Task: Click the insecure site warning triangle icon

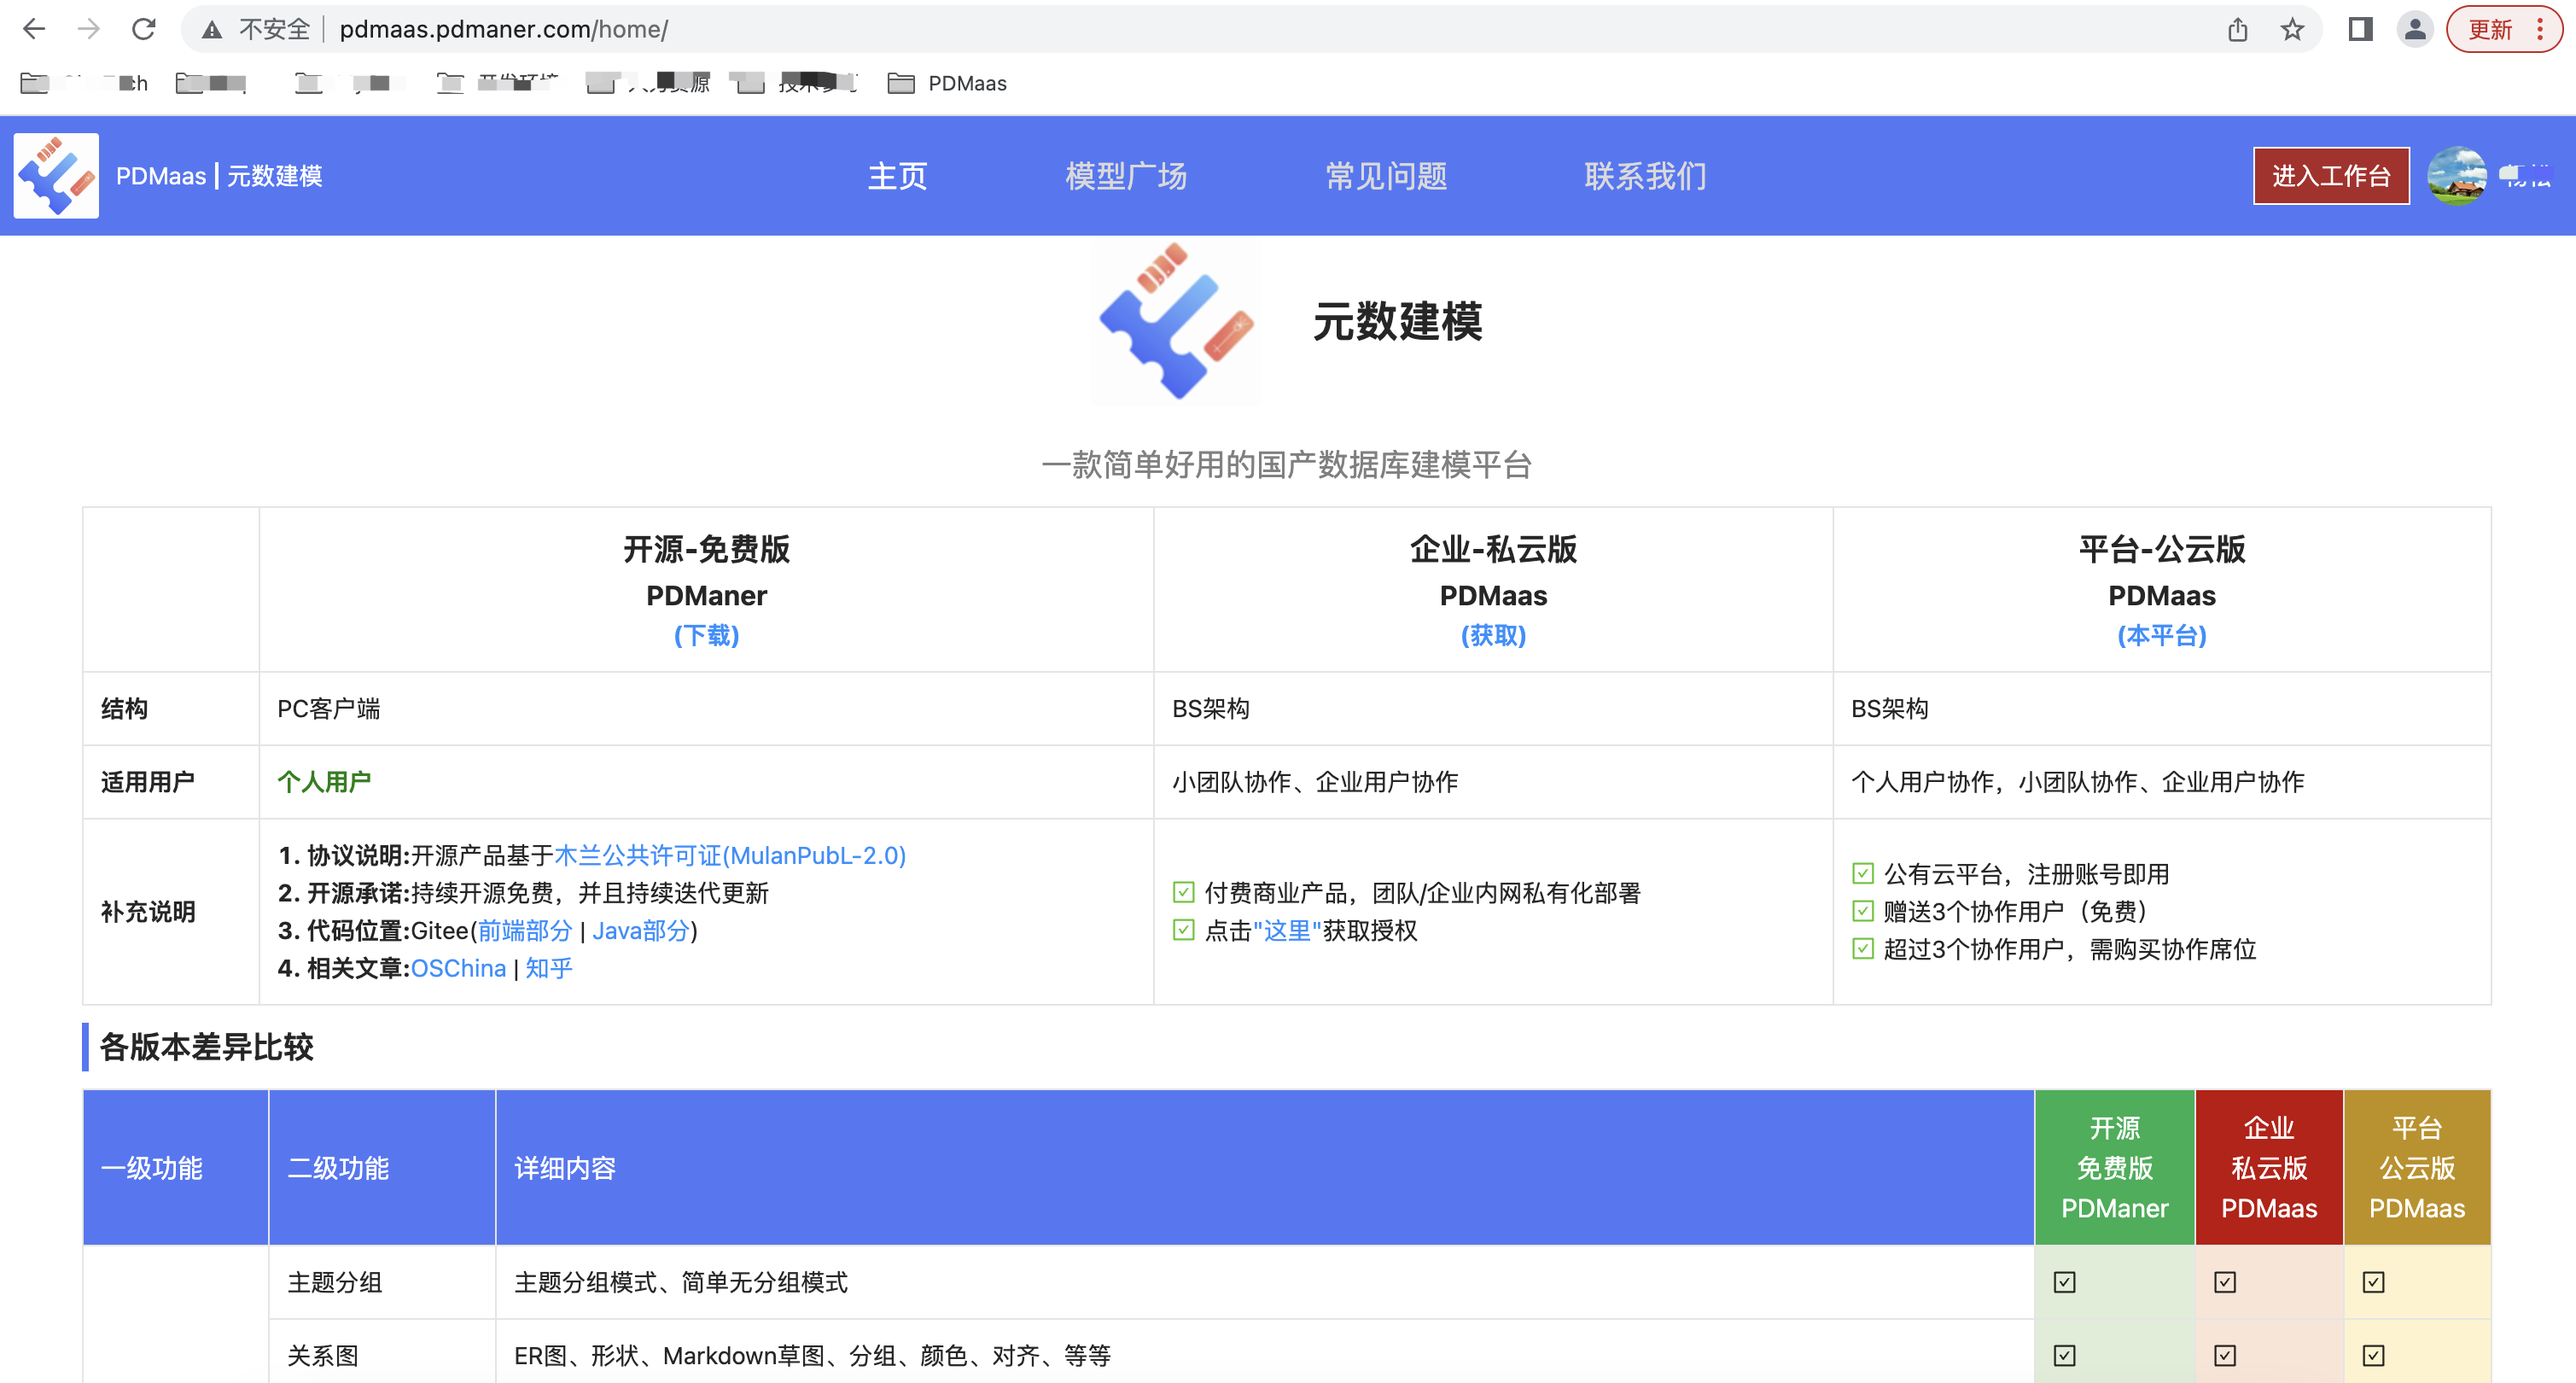Action: (x=212, y=30)
